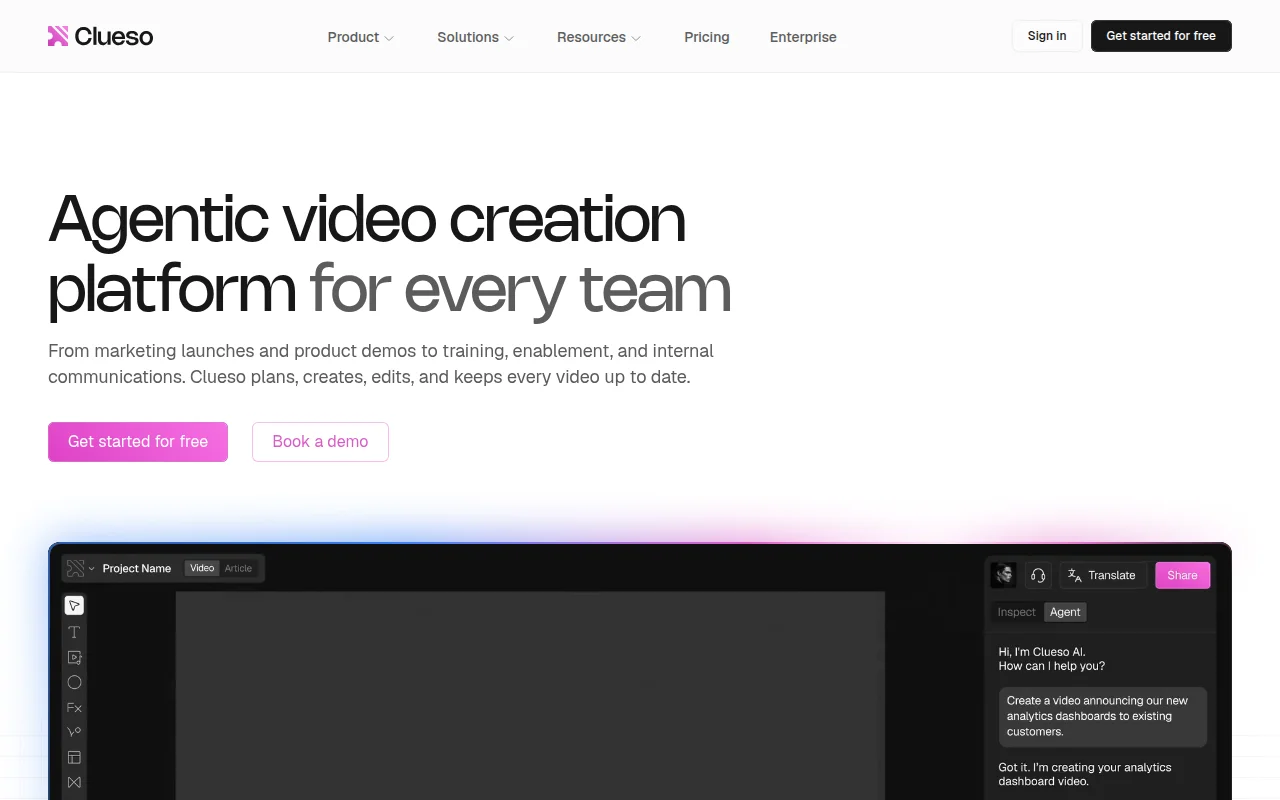Click the pink Share button
The width and height of the screenshot is (1280, 800).
[1182, 575]
